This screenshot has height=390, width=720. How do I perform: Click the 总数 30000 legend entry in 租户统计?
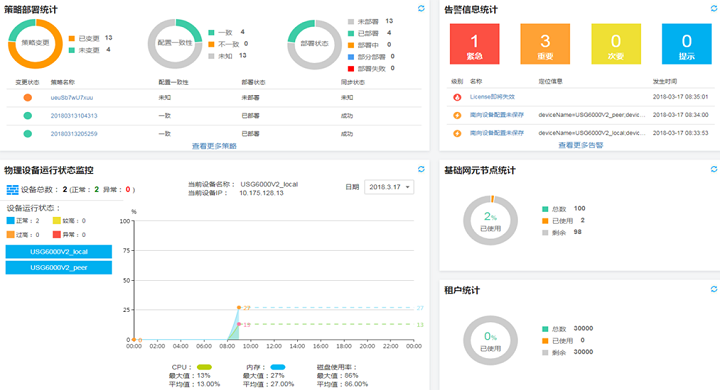pyautogui.click(x=568, y=328)
